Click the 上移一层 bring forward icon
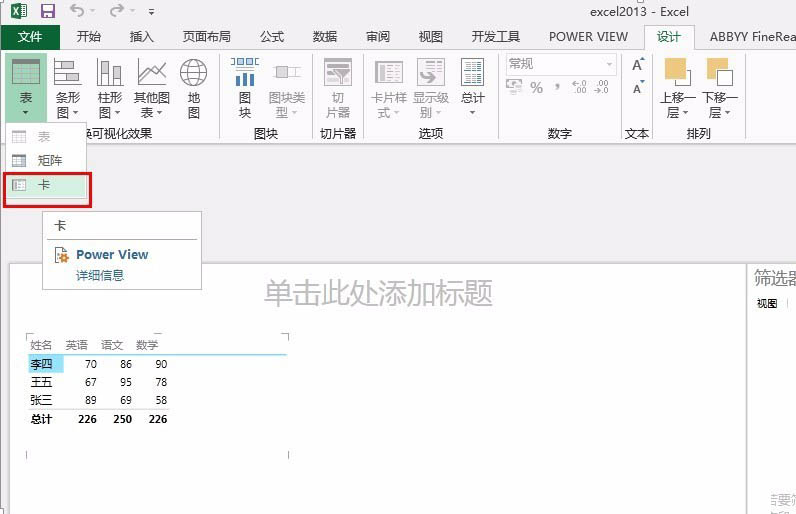Image resolution: width=796 pixels, height=514 pixels. point(677,72)
